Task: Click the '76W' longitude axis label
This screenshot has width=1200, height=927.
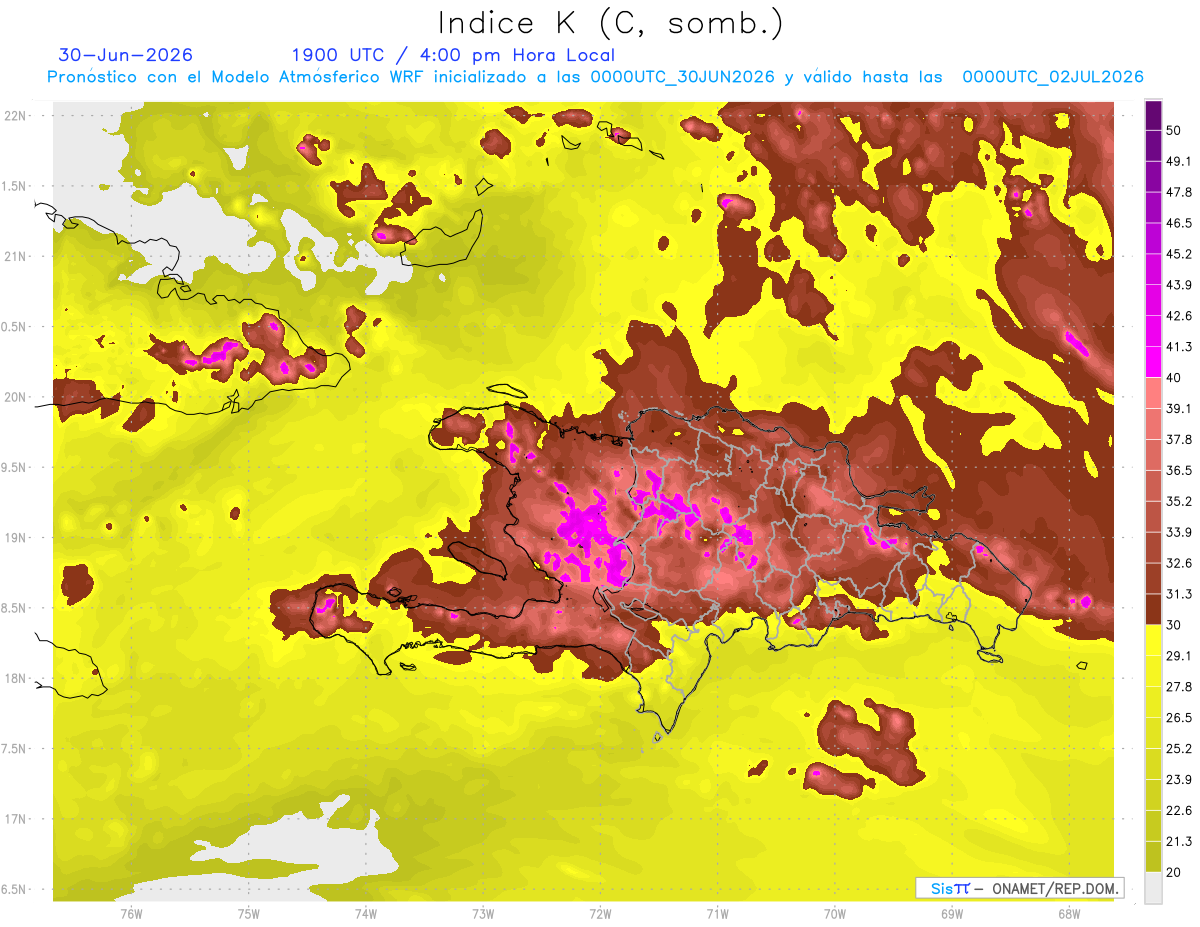Action: coord(131,913)
